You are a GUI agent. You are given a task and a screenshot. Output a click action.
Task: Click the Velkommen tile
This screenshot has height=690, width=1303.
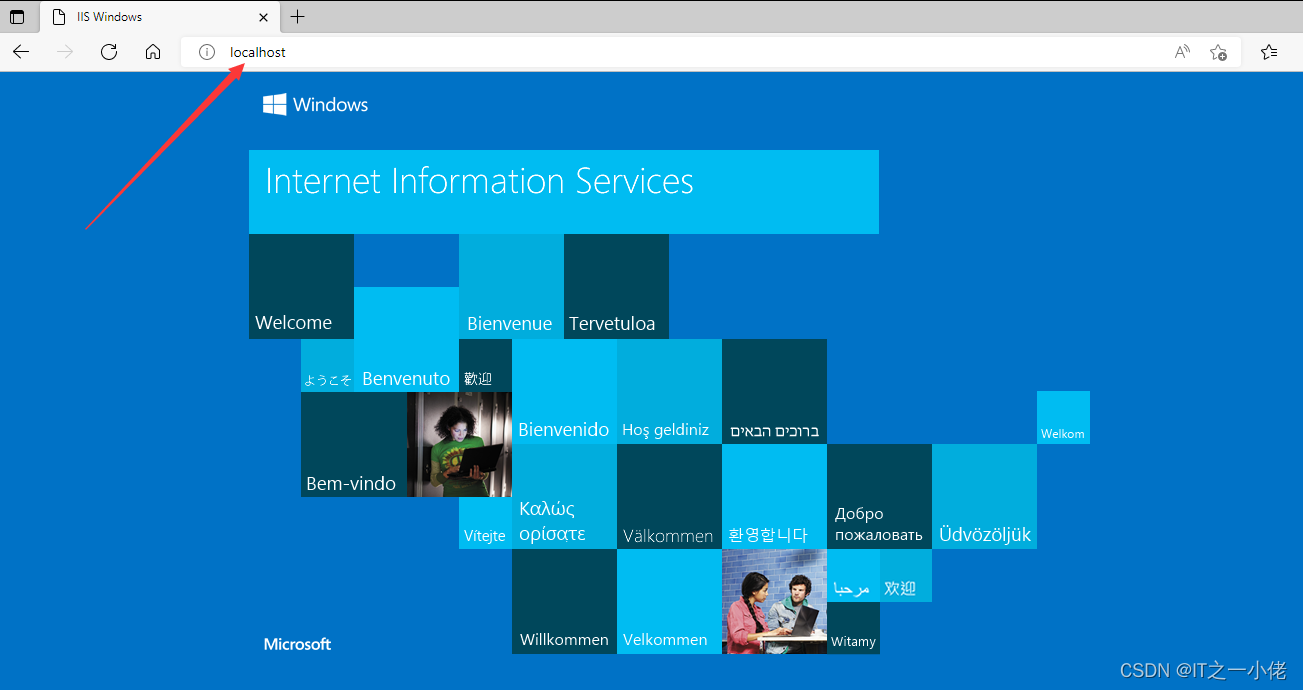pos(669,601)
